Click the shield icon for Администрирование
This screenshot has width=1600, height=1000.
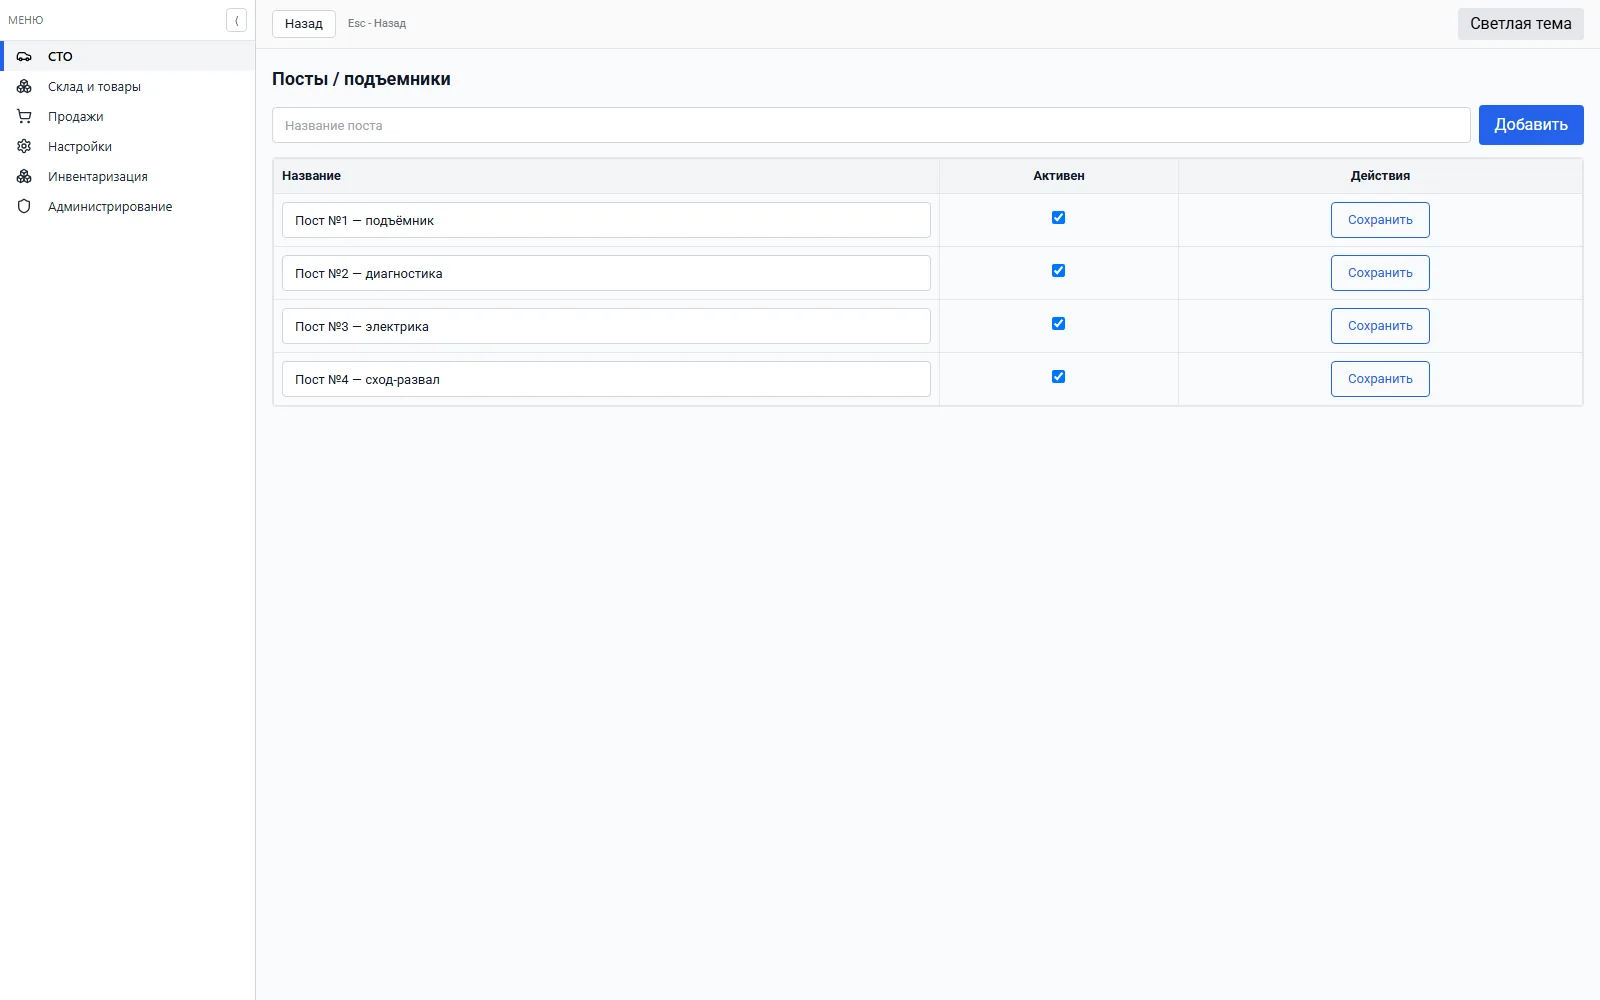(x=24, y=207)
